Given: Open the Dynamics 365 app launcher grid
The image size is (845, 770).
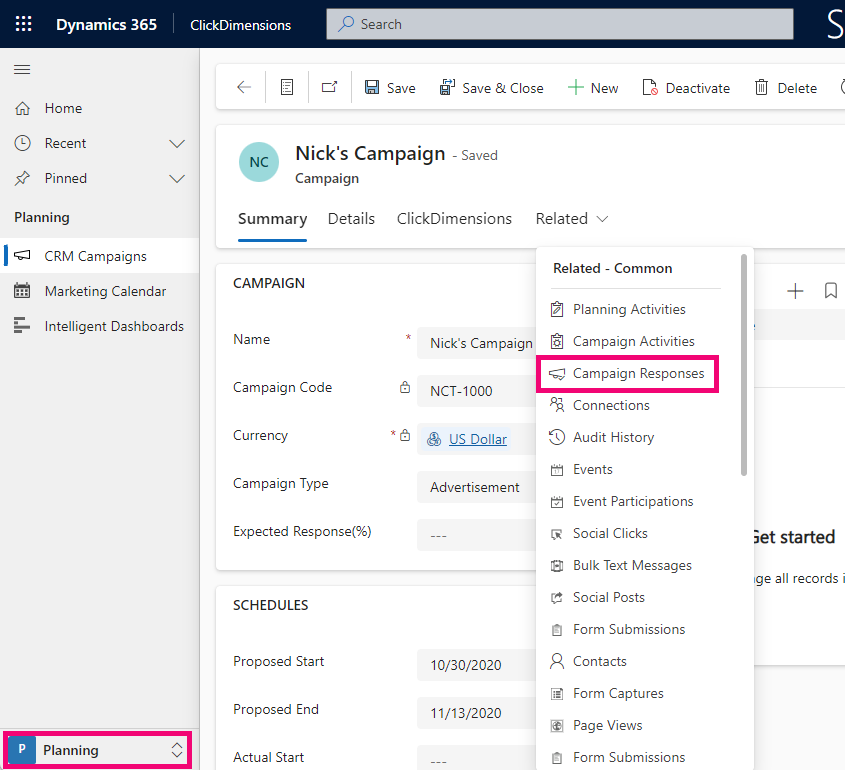Looking at the screenshot, I should click(x=23, y=24).
